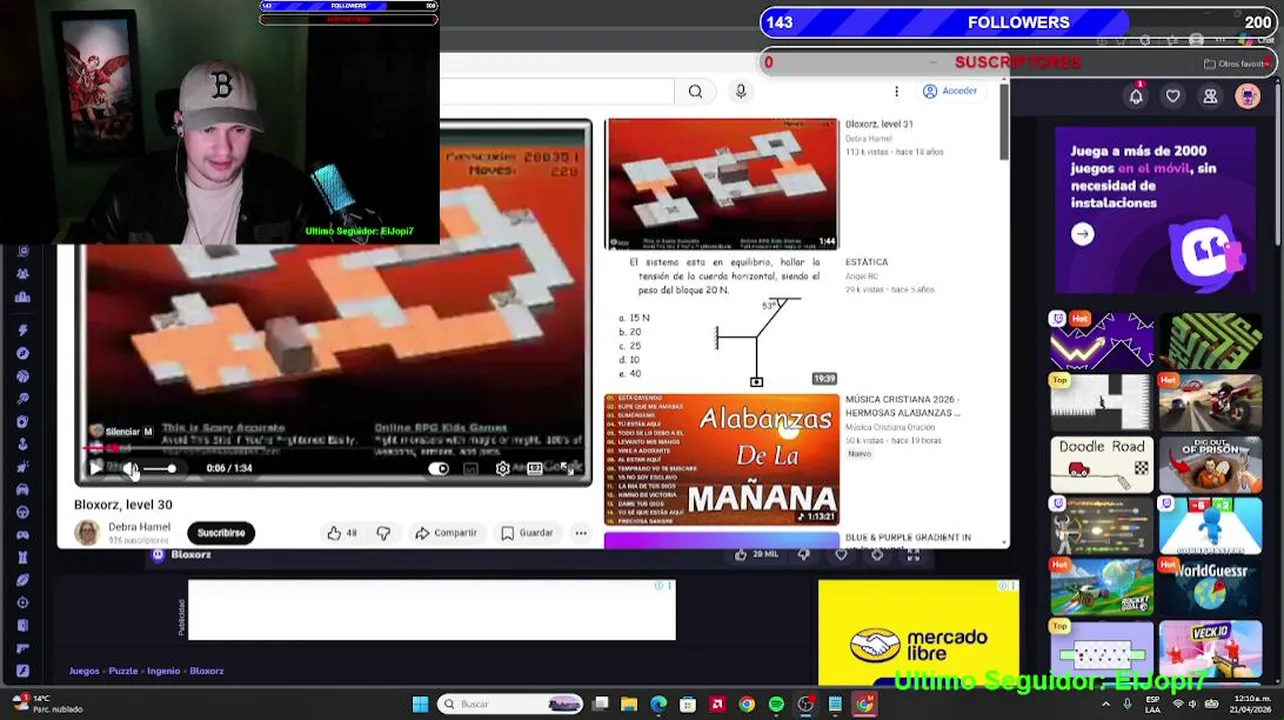Start voice search with microphone icon
Viewport: 1284px width, 720px height.
(741, 92)
